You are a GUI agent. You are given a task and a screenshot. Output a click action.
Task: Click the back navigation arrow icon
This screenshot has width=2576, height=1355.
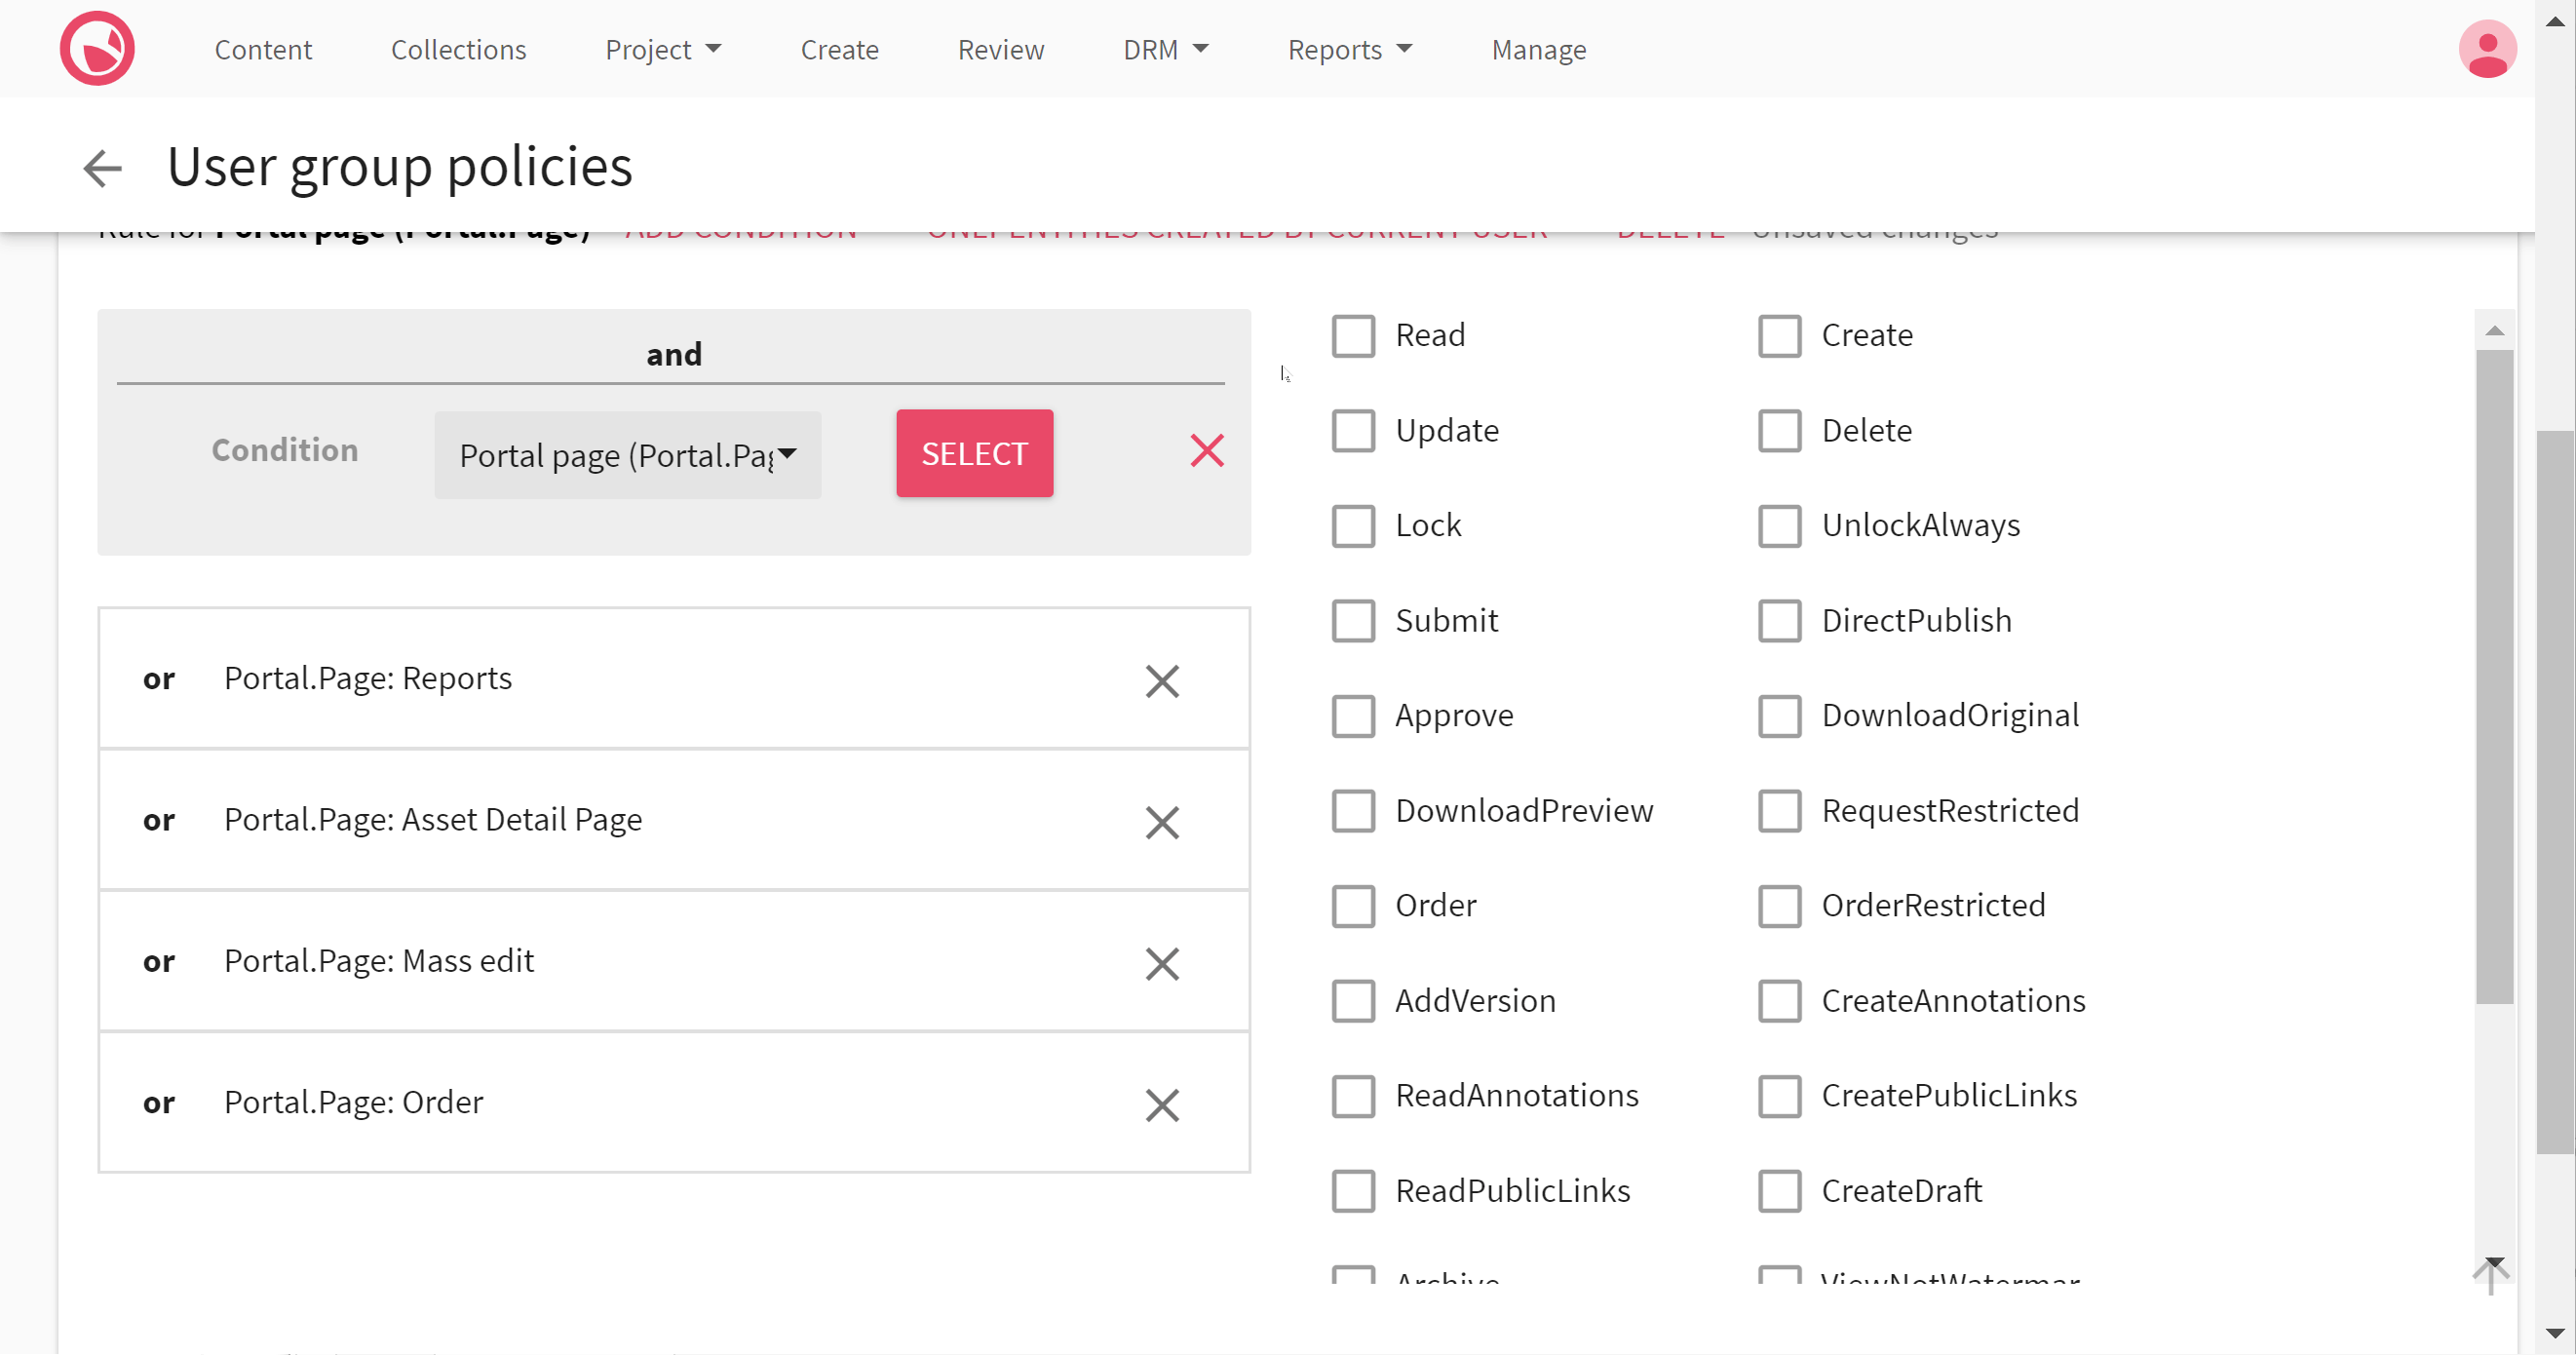coord(102,166)
